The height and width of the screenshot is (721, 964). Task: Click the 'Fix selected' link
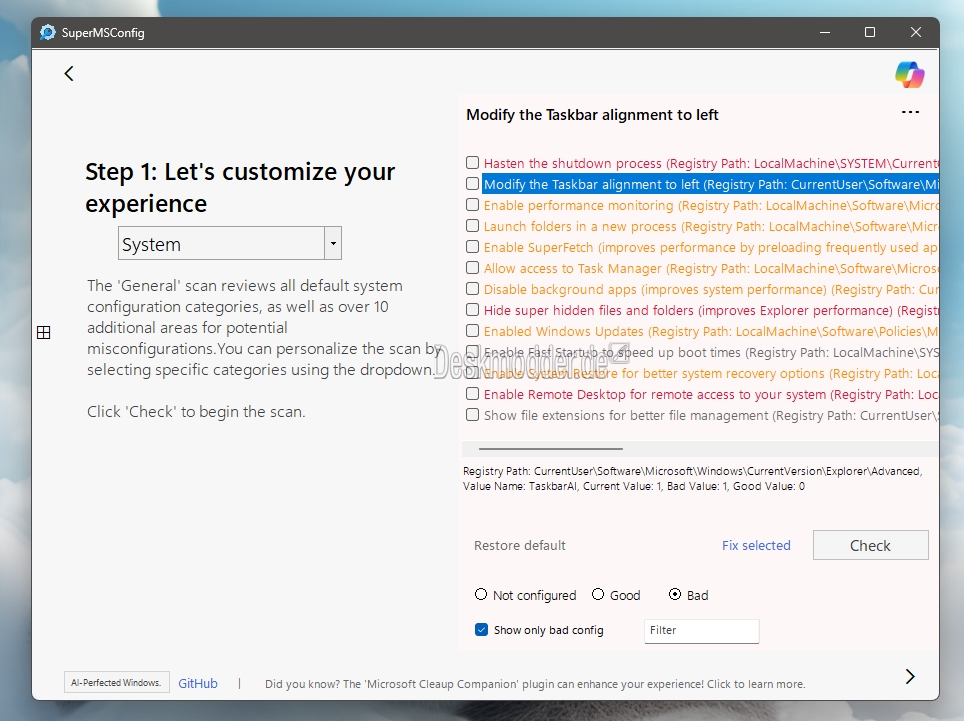[756, 545]
